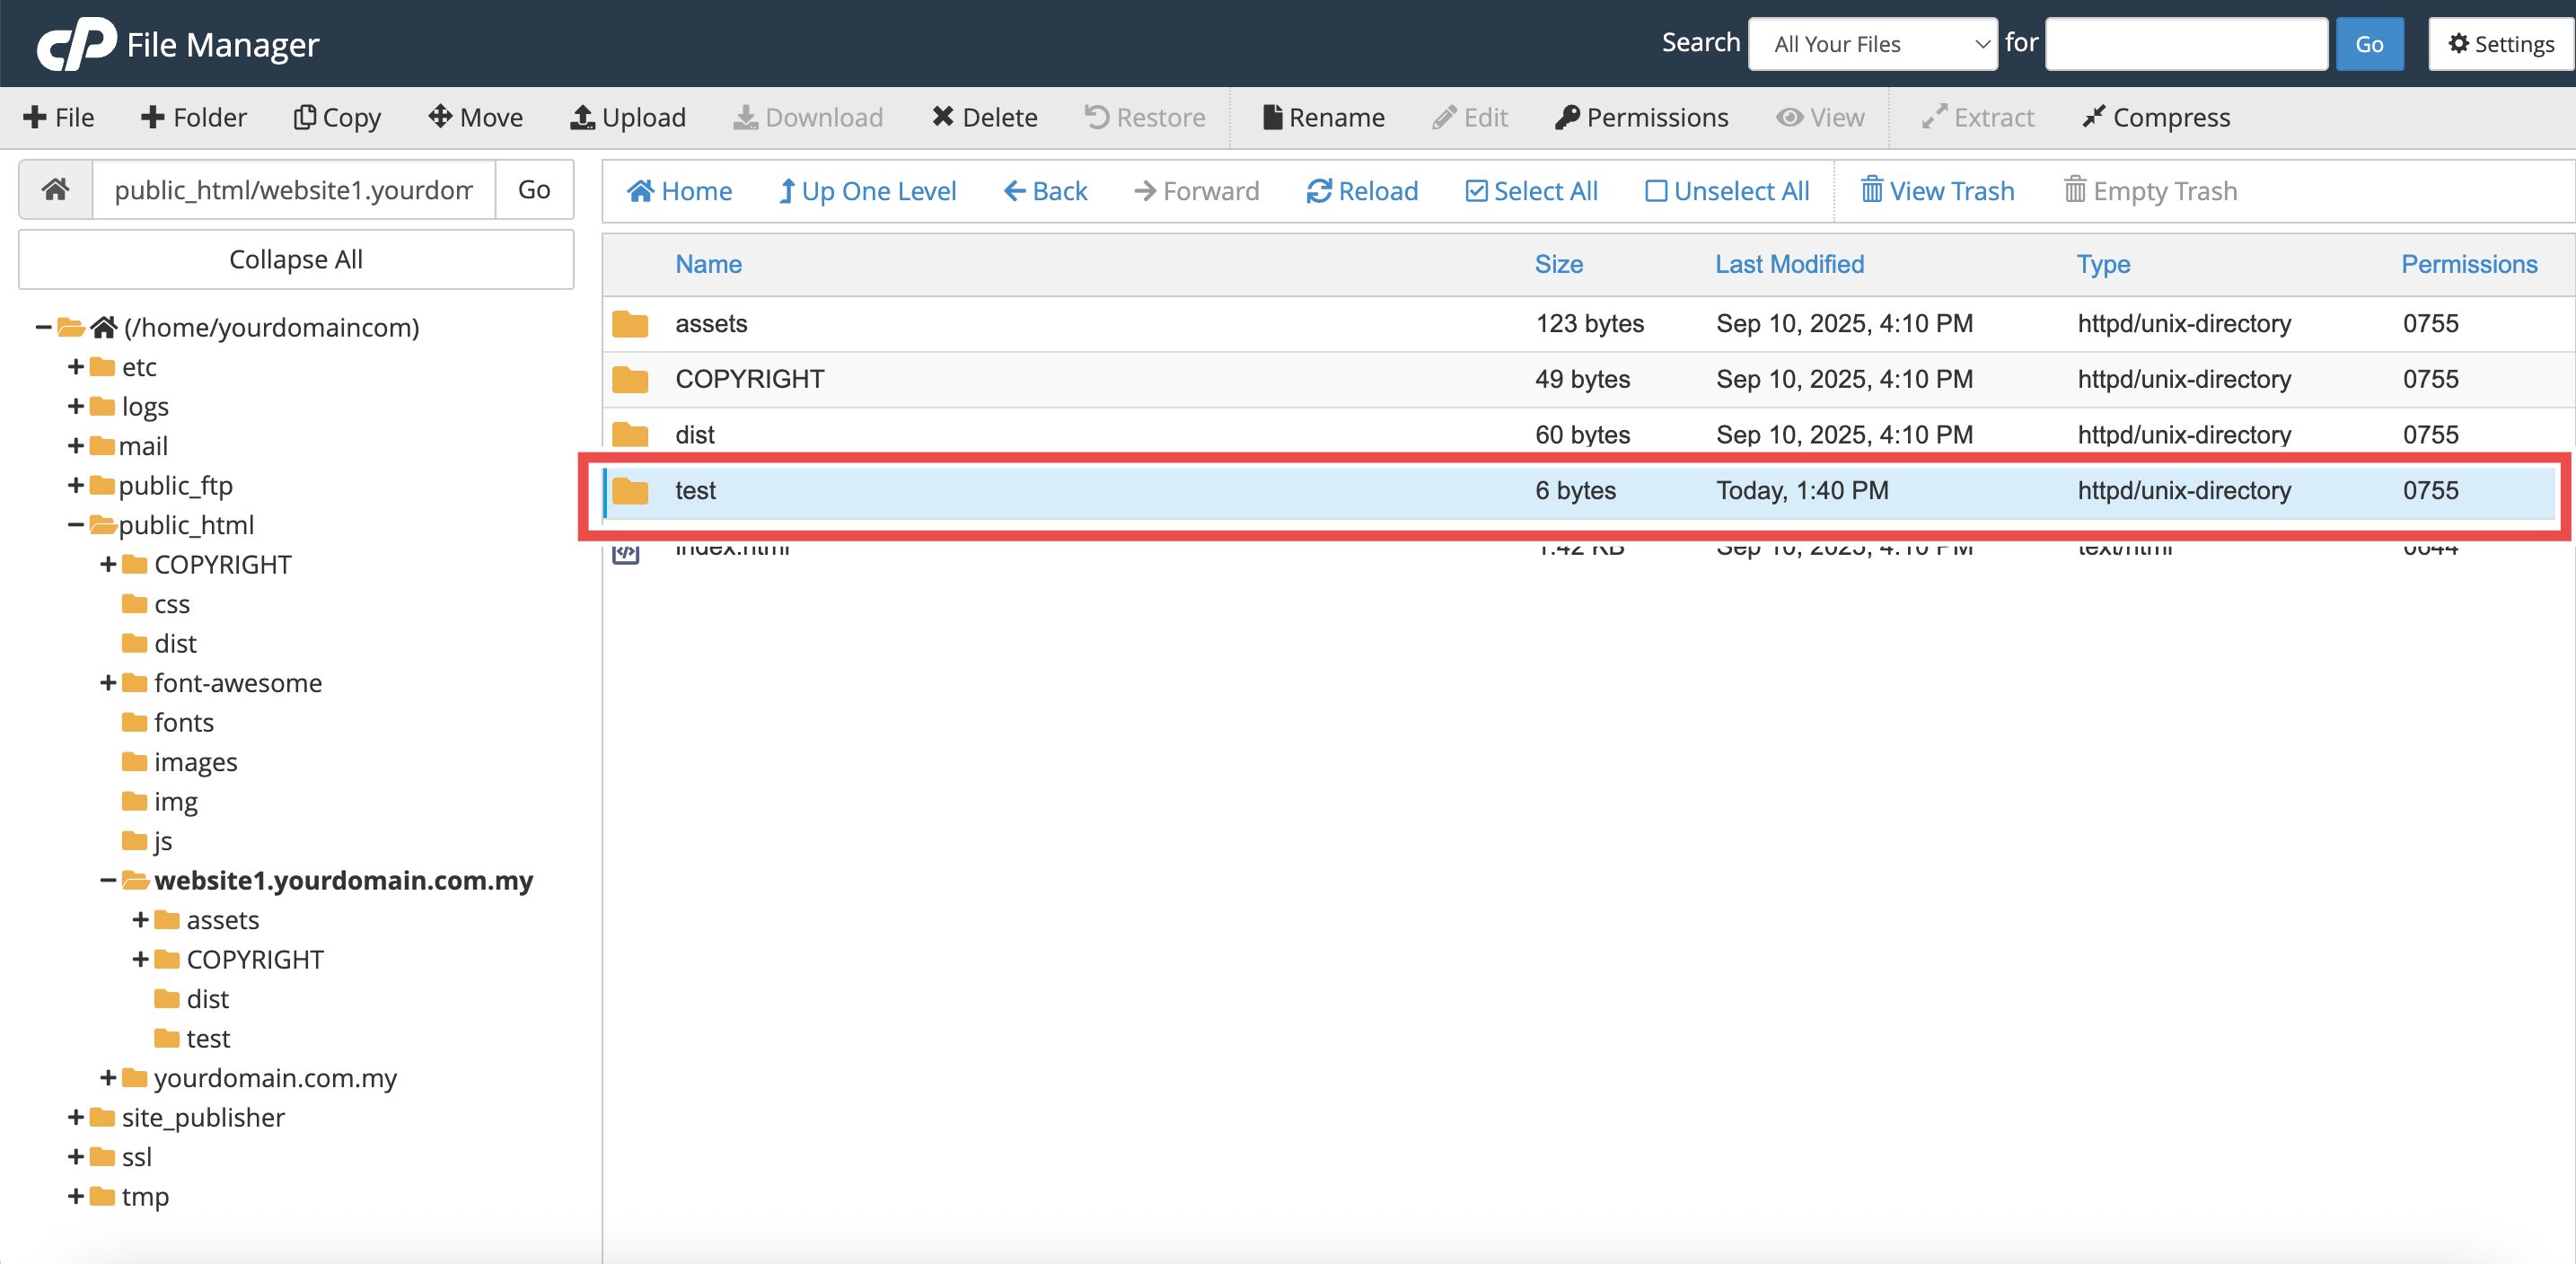Viewport: 2576px width, 1264px height.
Task: Open the test folder in the tree
Action: (208, 1038)
